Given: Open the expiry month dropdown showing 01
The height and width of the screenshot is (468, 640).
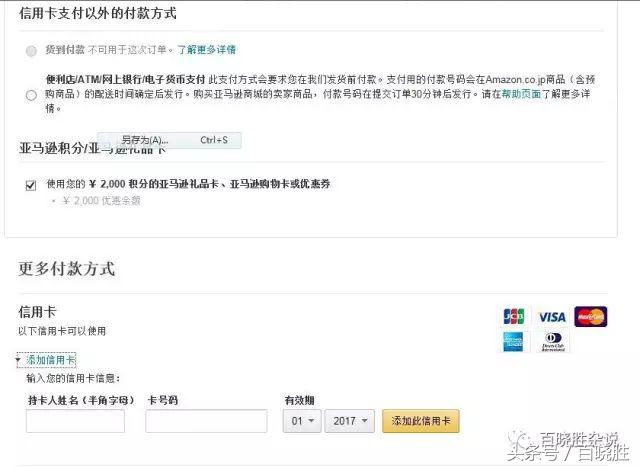Looking at the screenshot, I should click(x=301, y=421).
